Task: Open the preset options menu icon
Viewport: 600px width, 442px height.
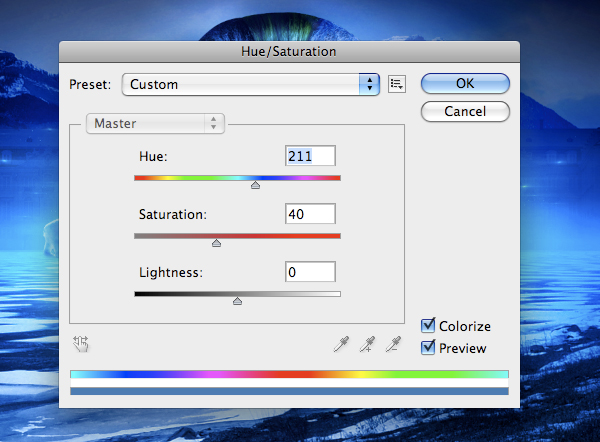Action: 397,84
